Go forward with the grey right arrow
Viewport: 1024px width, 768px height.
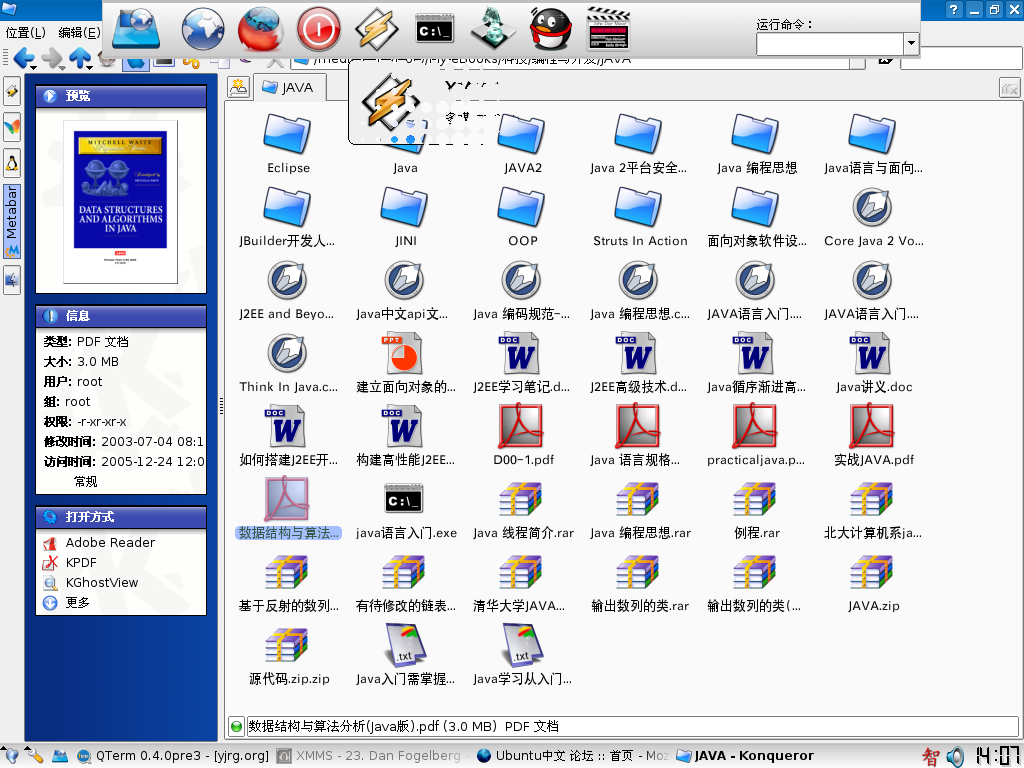point(50,58)
